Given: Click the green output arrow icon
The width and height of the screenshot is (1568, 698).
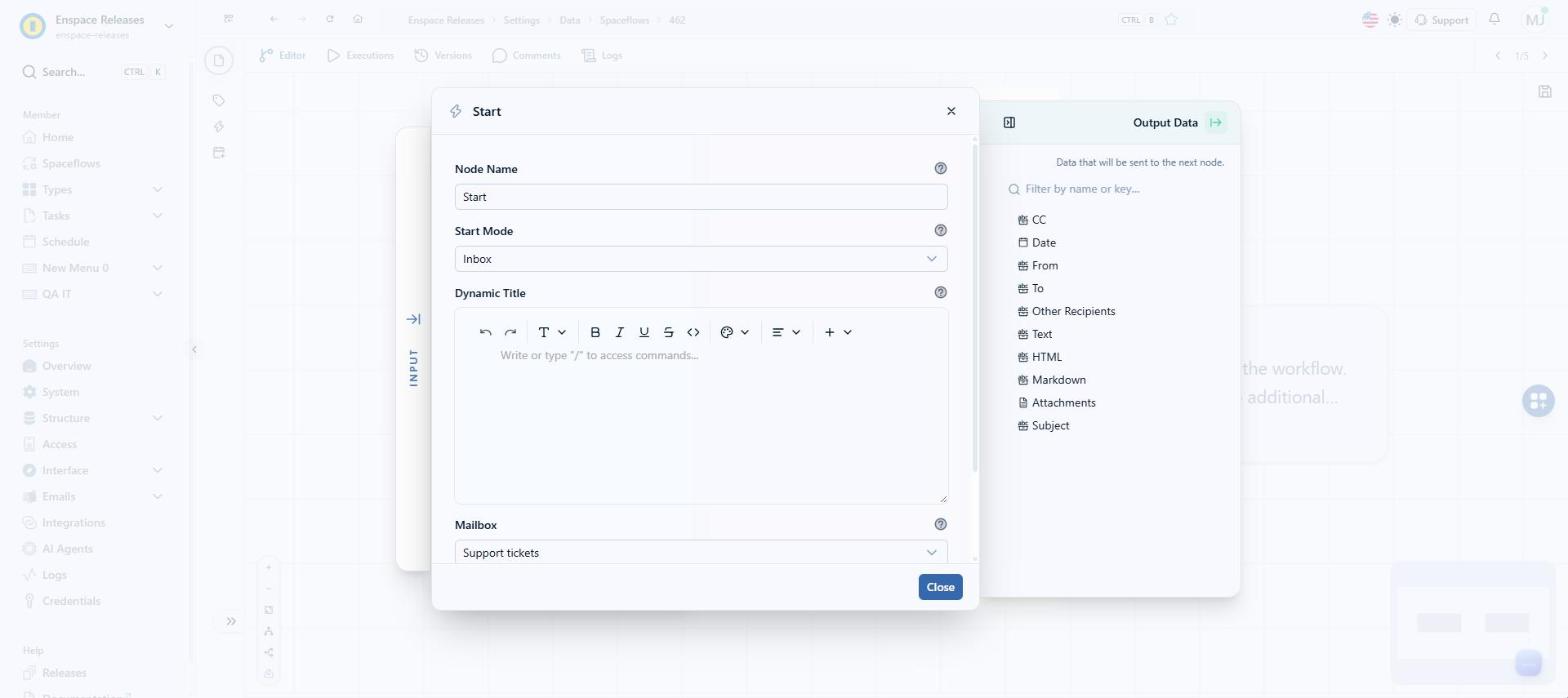Looking at the screenshot, I should (x=1216, y=123).
